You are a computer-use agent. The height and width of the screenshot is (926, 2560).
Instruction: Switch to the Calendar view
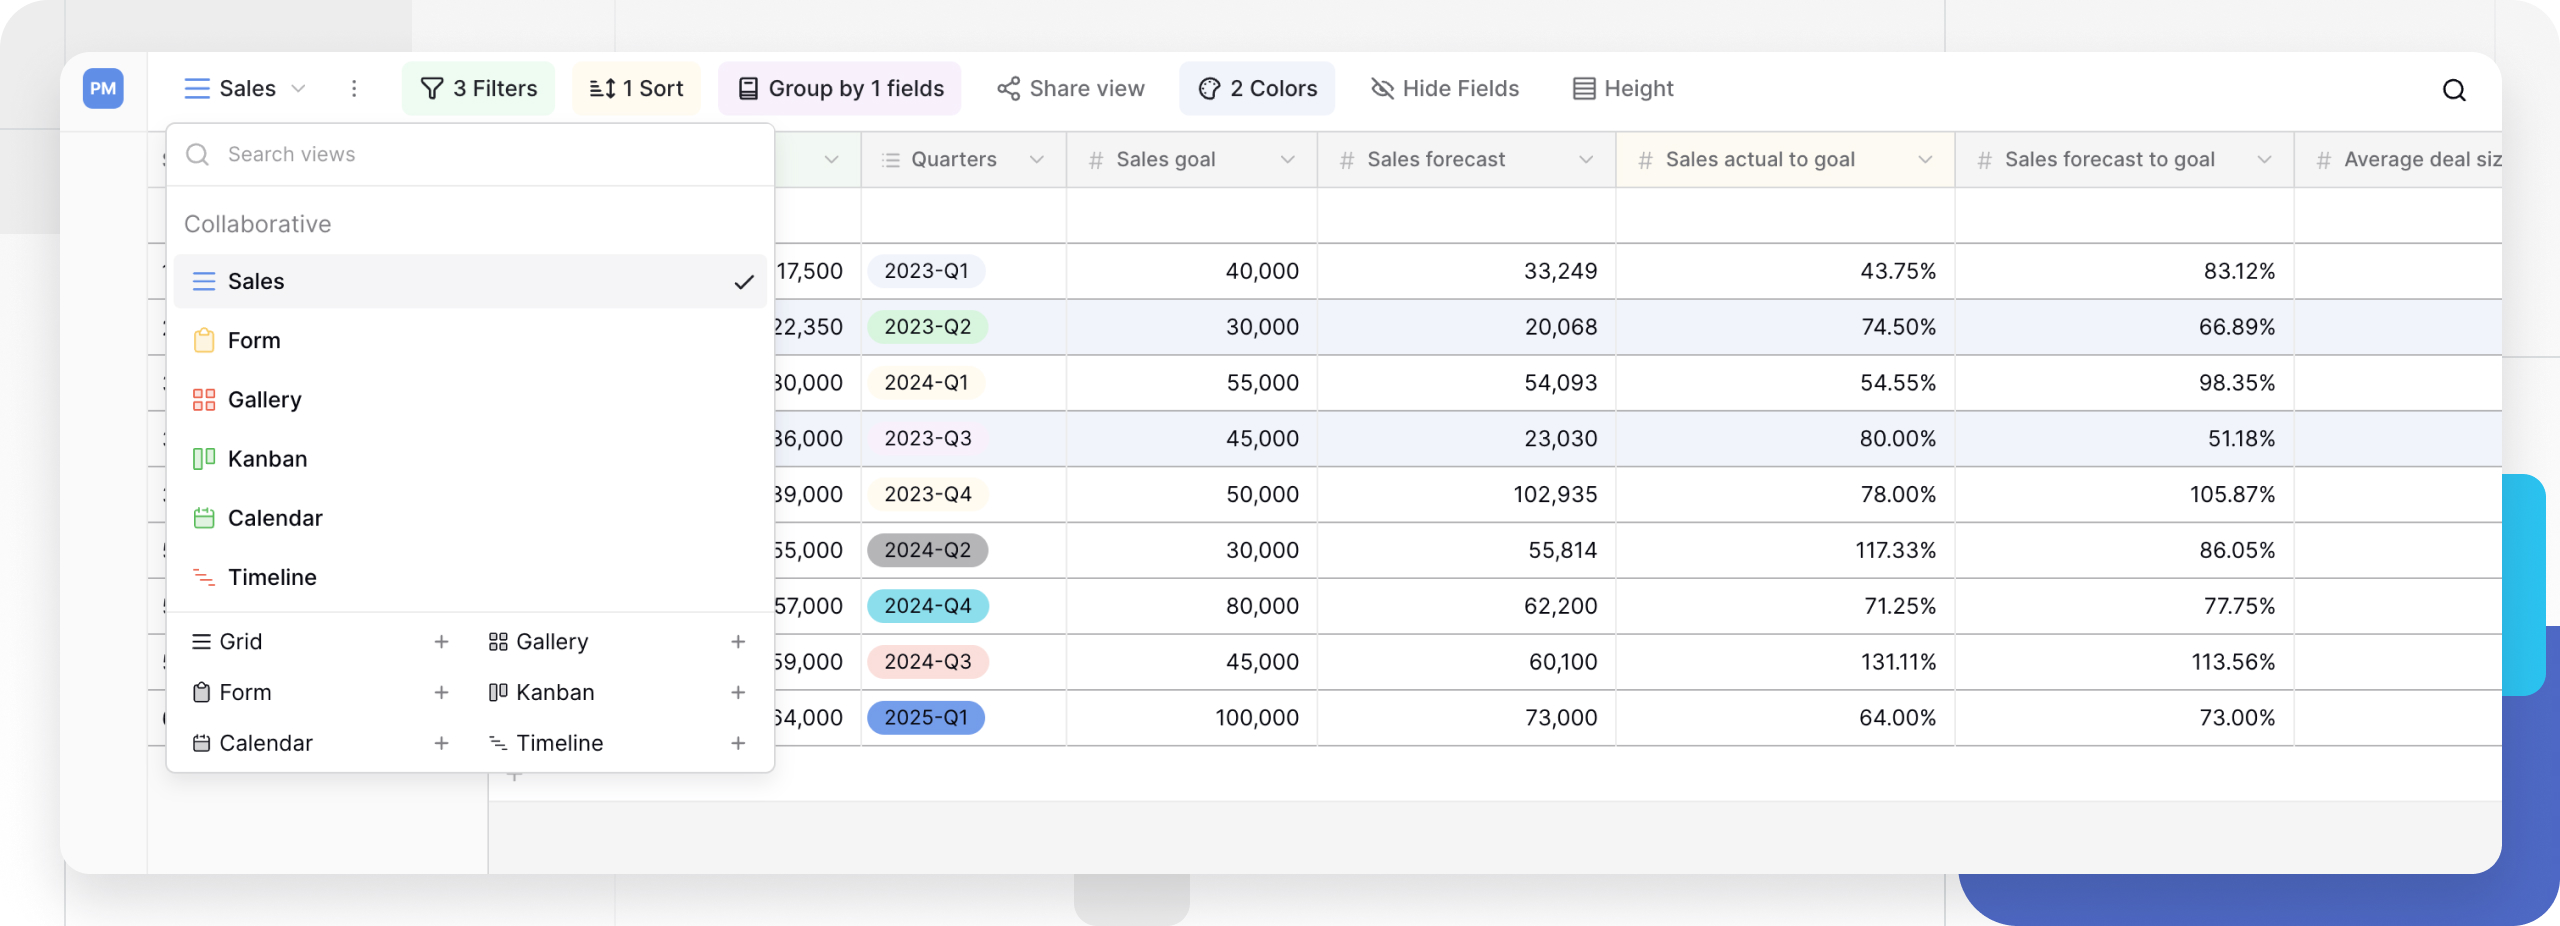274,517
